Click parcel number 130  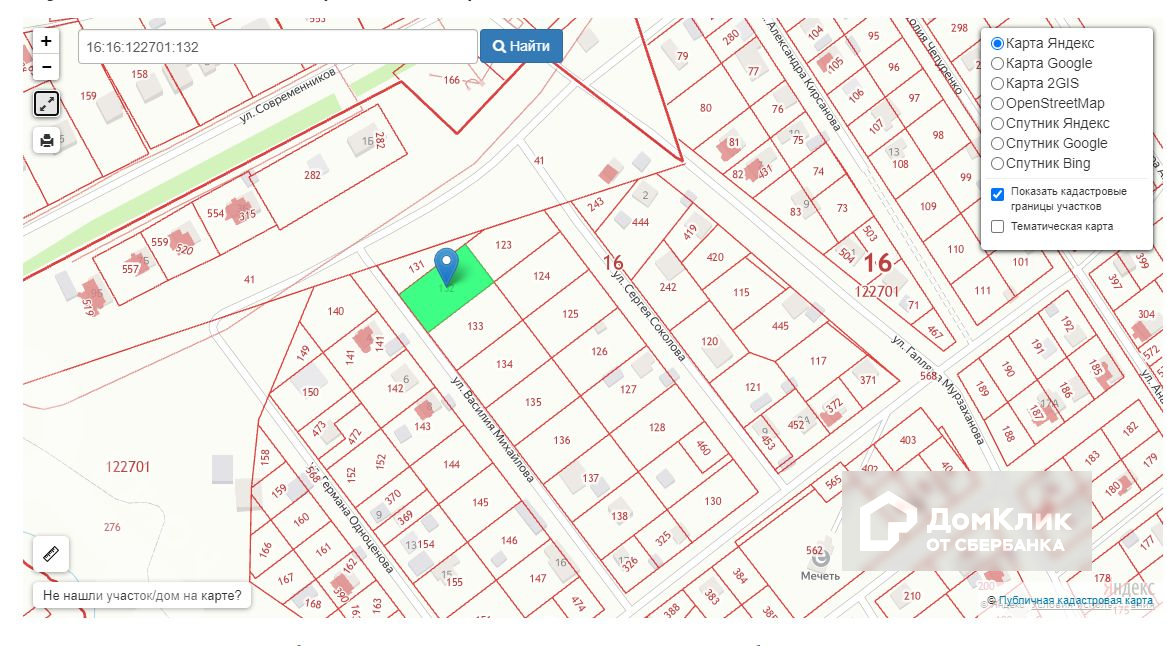713,502
